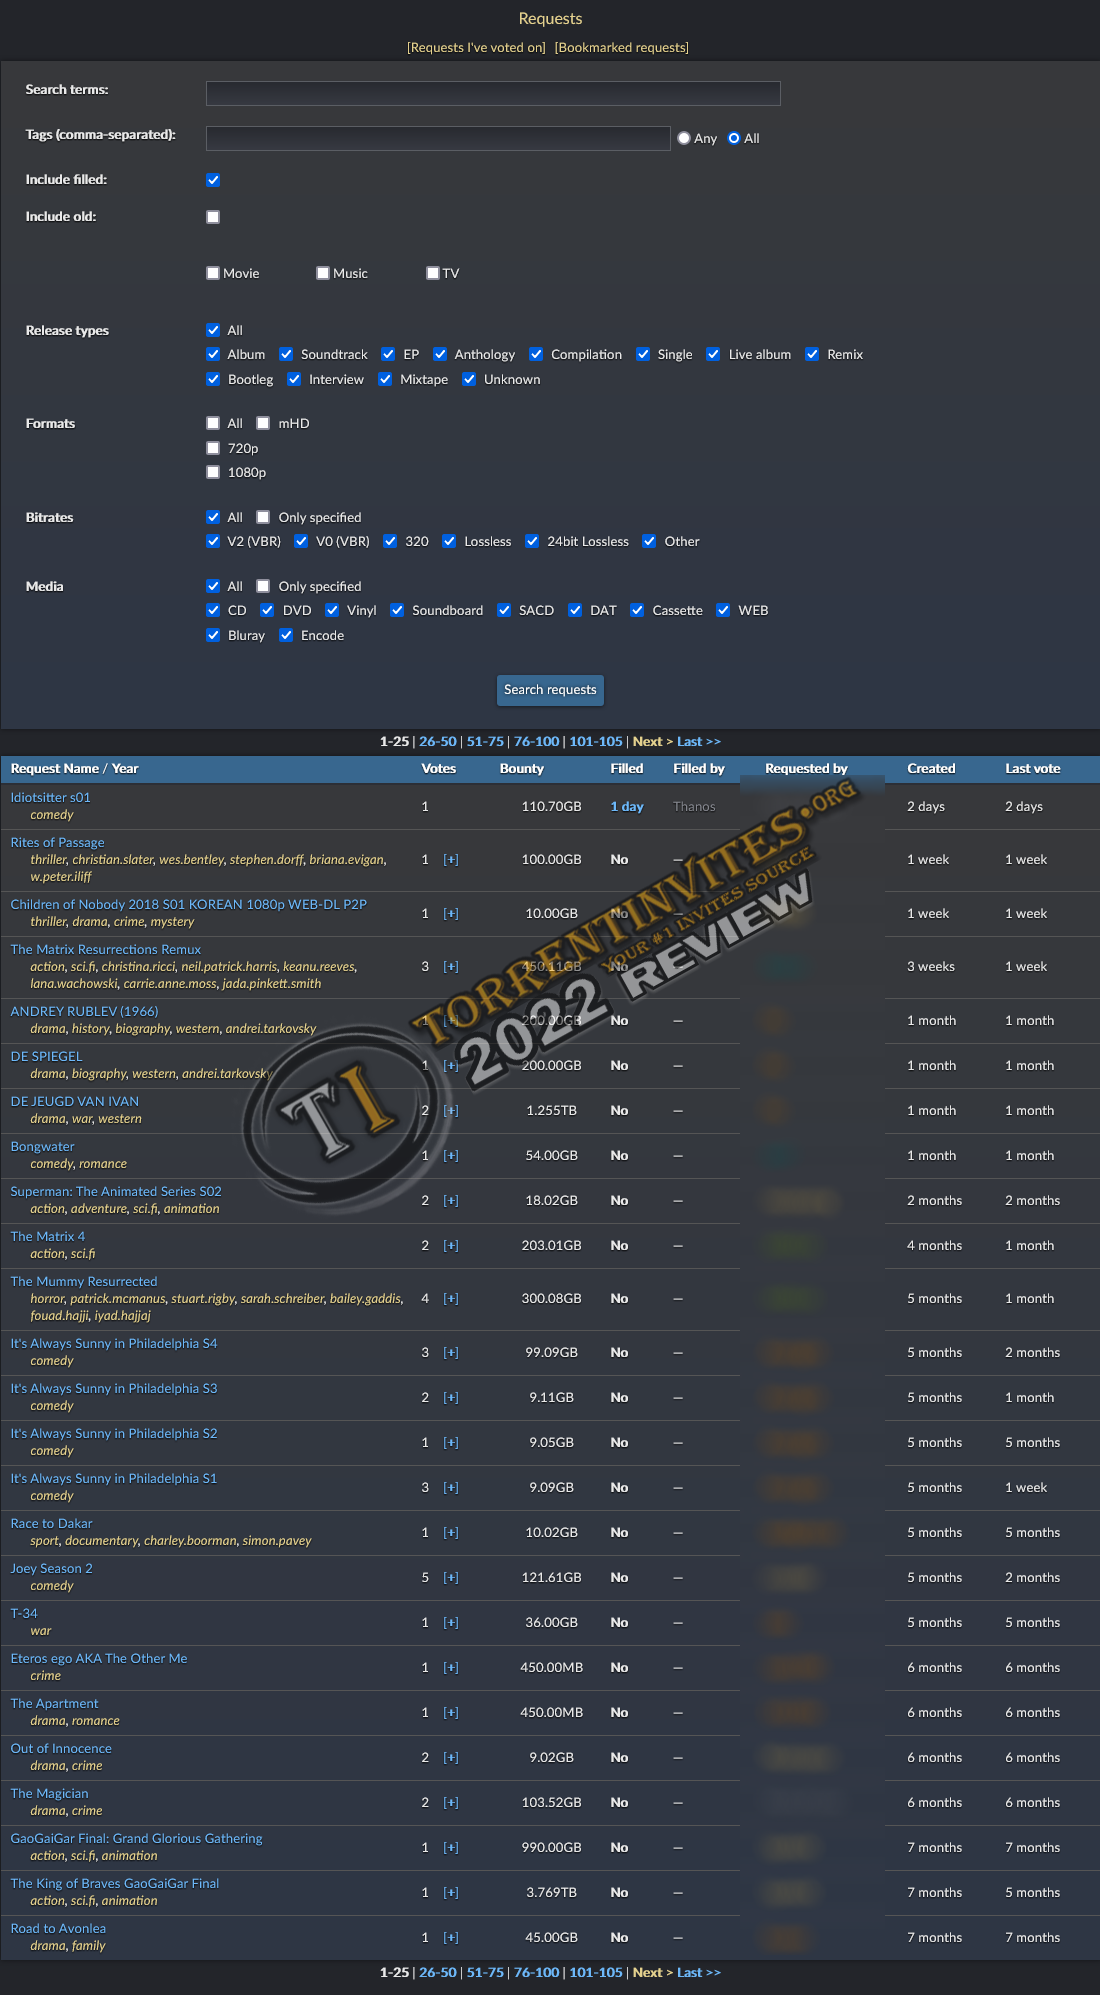Open Bookmarked requests link

point(621,48)
